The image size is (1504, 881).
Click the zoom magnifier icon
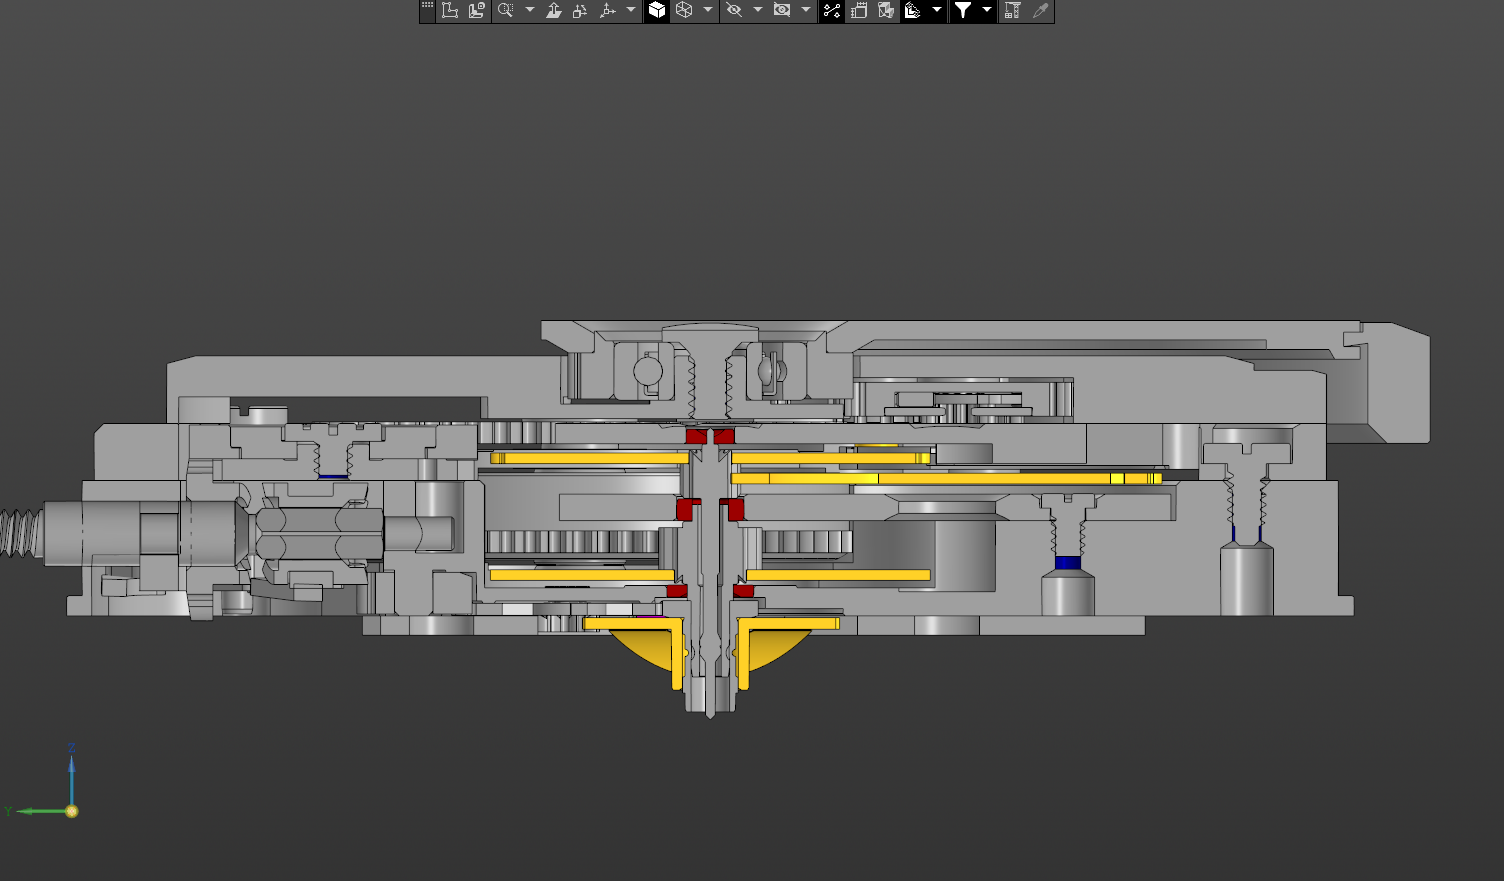505,10
